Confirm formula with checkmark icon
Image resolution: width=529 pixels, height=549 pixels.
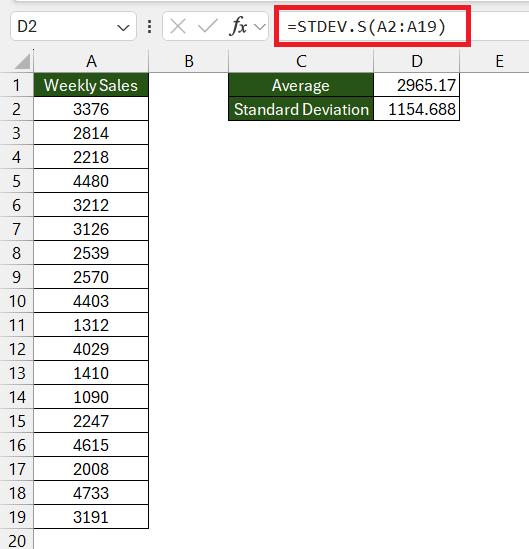[208, 27]
